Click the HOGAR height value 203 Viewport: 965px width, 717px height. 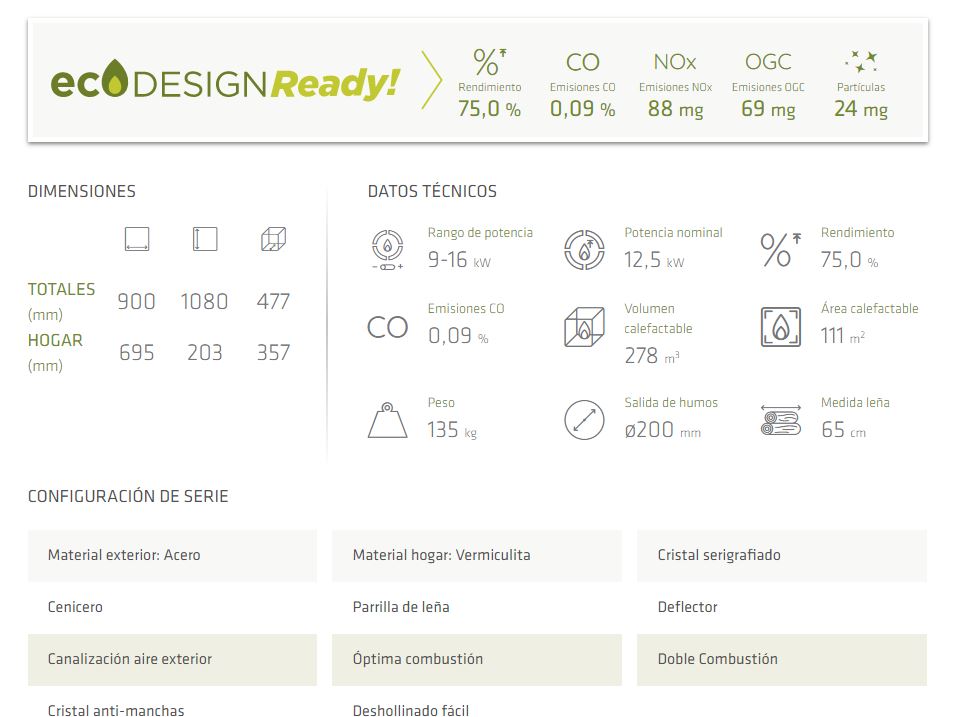[204, 353]
